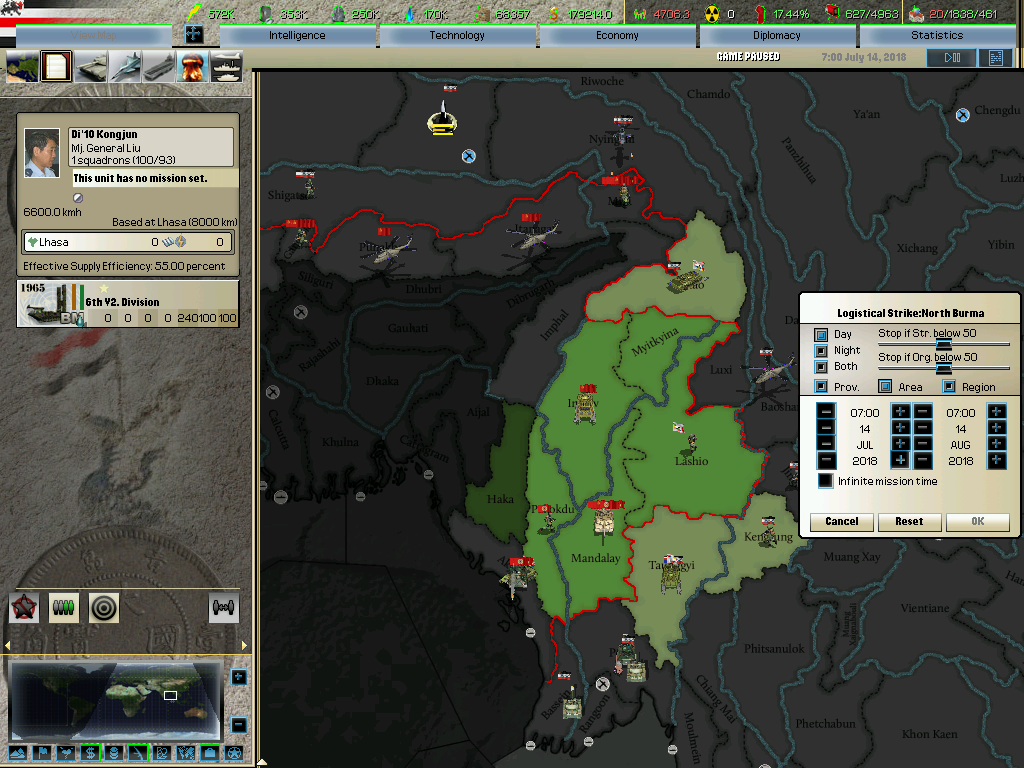1024x768 pixels.
Task: Choose the Region scope option
Action: tap(949, 387)
